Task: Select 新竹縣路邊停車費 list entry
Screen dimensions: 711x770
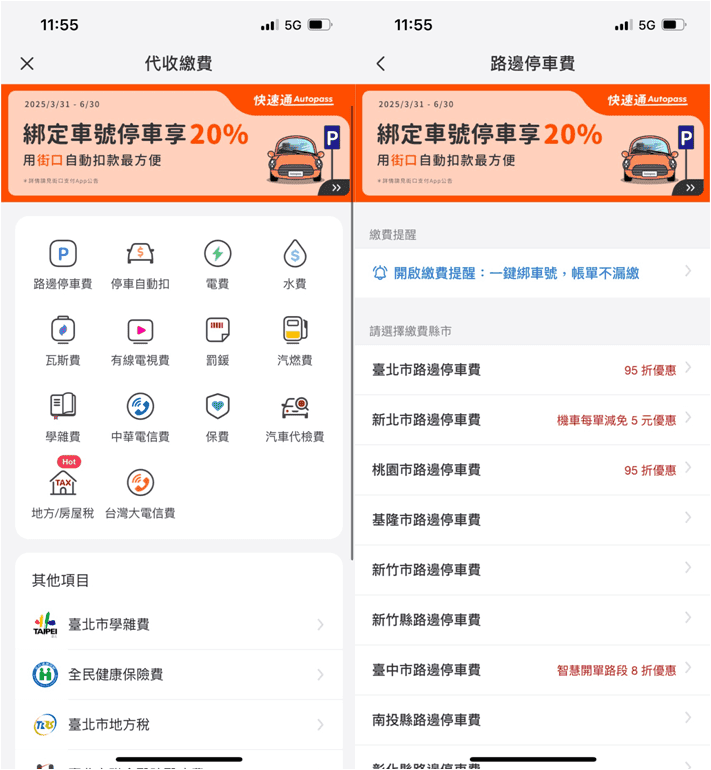Action: [x=532, y=620]
